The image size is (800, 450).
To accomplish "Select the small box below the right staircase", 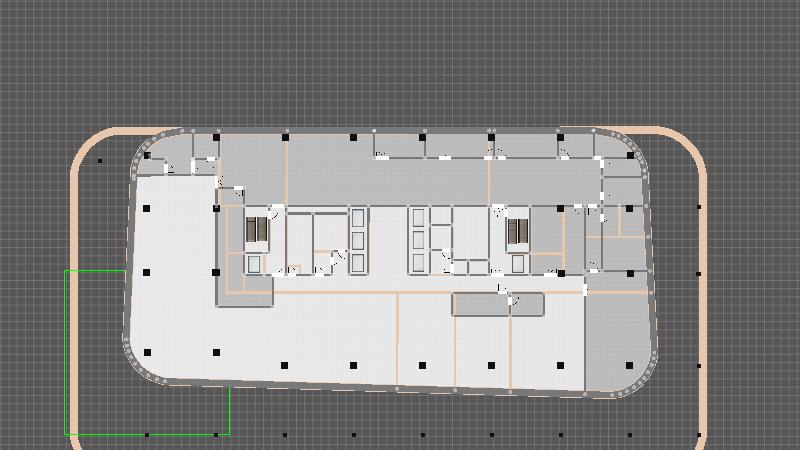I will pos(519,264).
